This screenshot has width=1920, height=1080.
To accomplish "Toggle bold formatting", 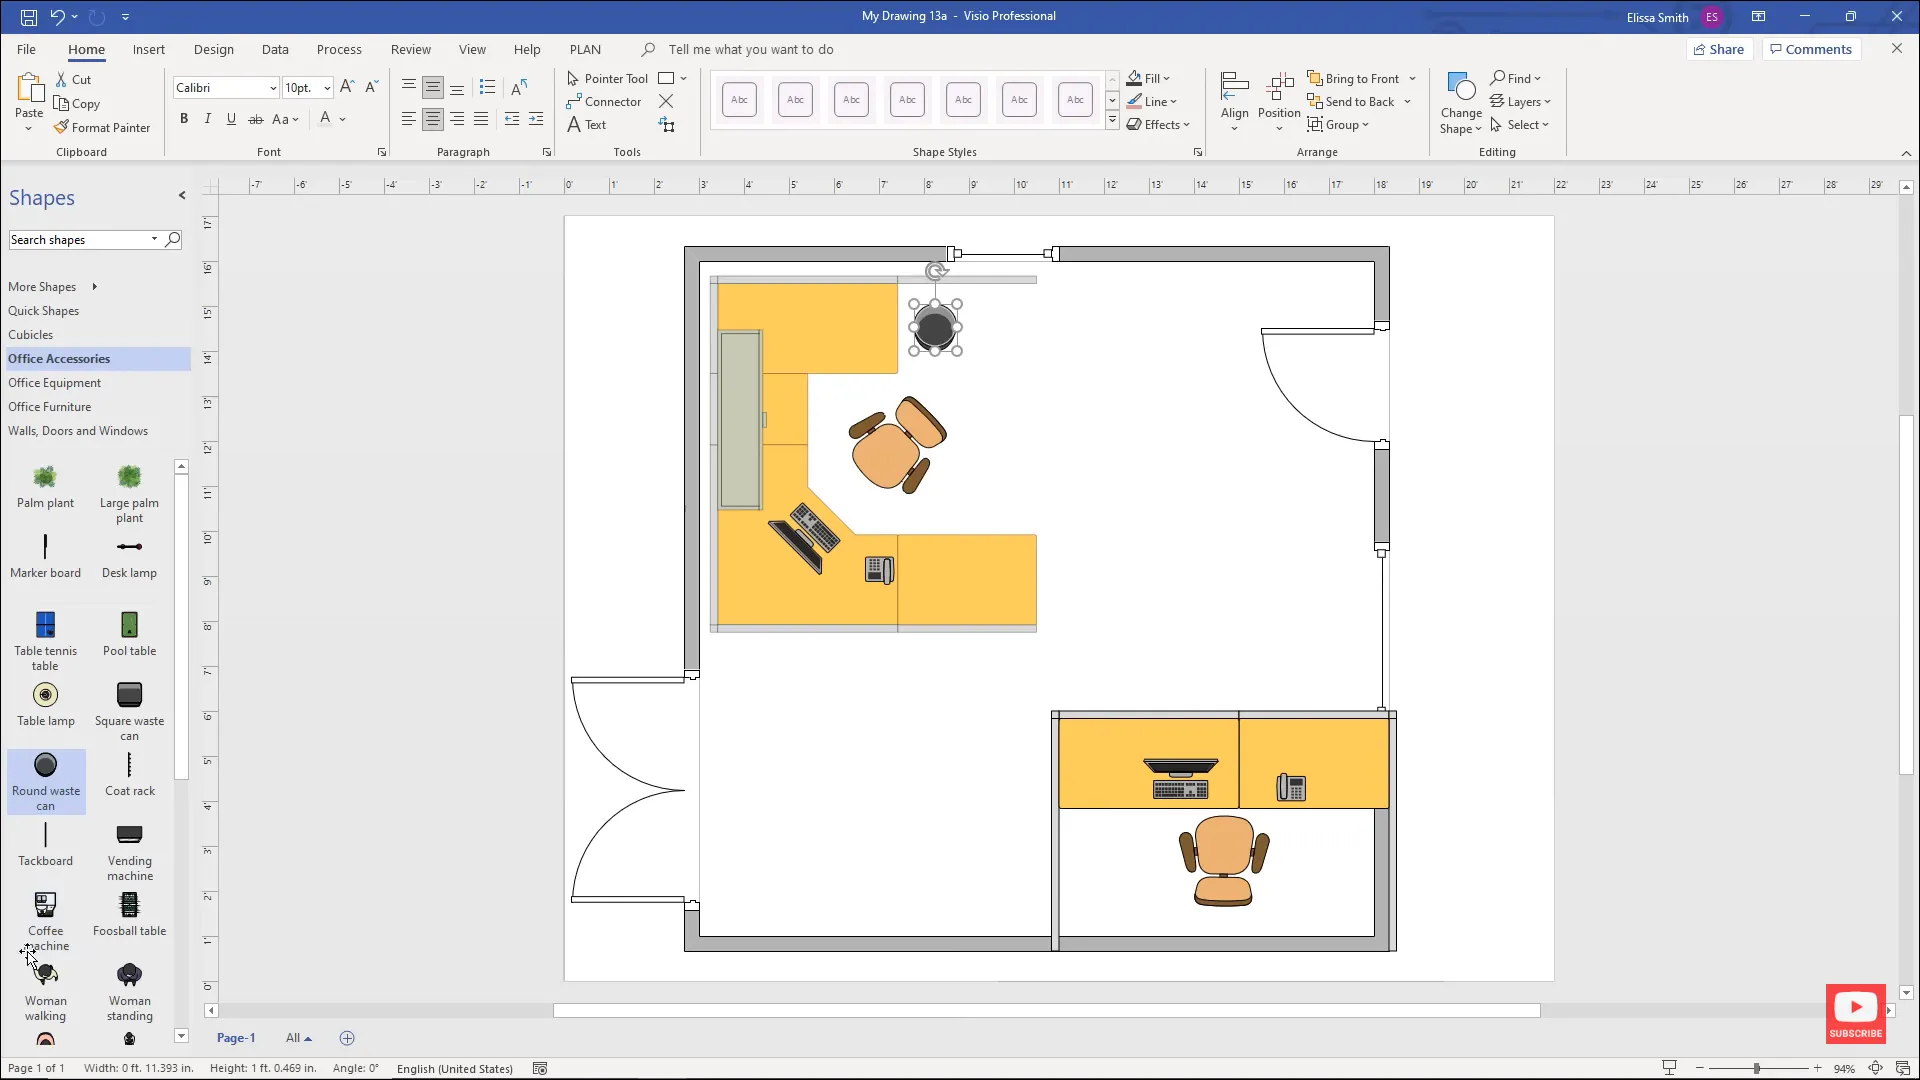I will click(183, 118).
